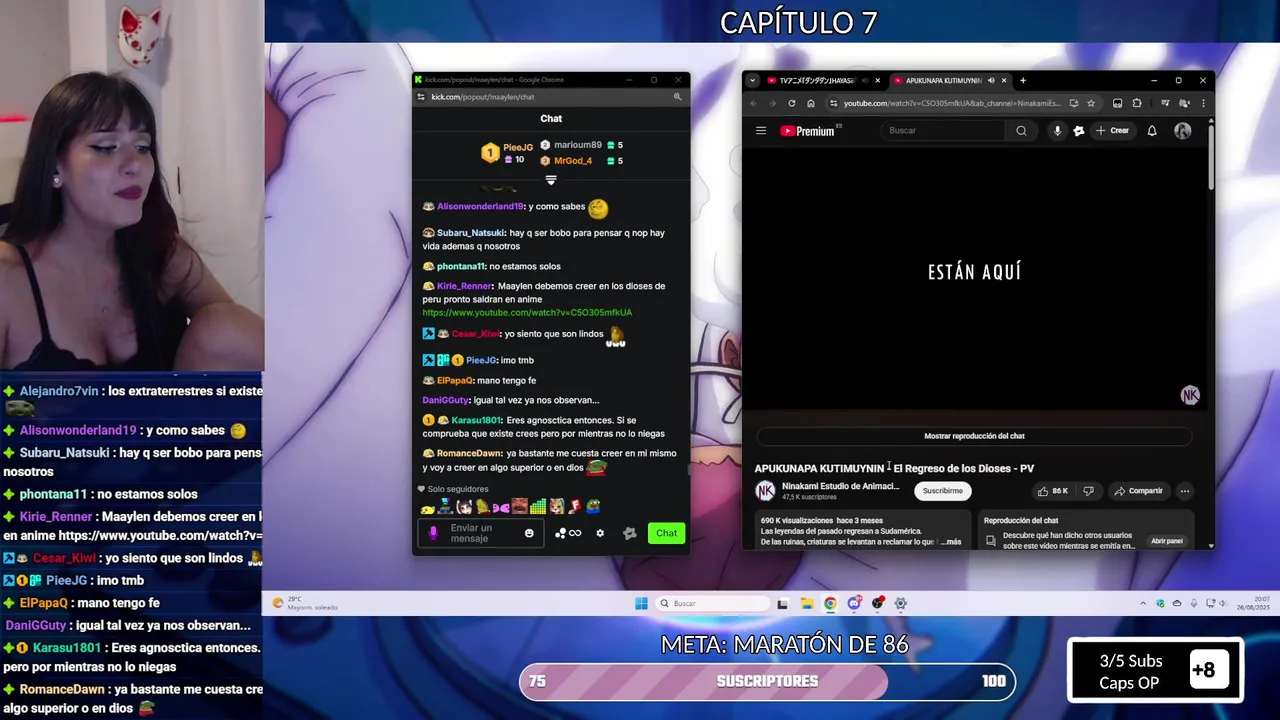Click the Windows taskbar Buscar search box
This screenshot has height=720, width=1280.
[x=712, y=603]
